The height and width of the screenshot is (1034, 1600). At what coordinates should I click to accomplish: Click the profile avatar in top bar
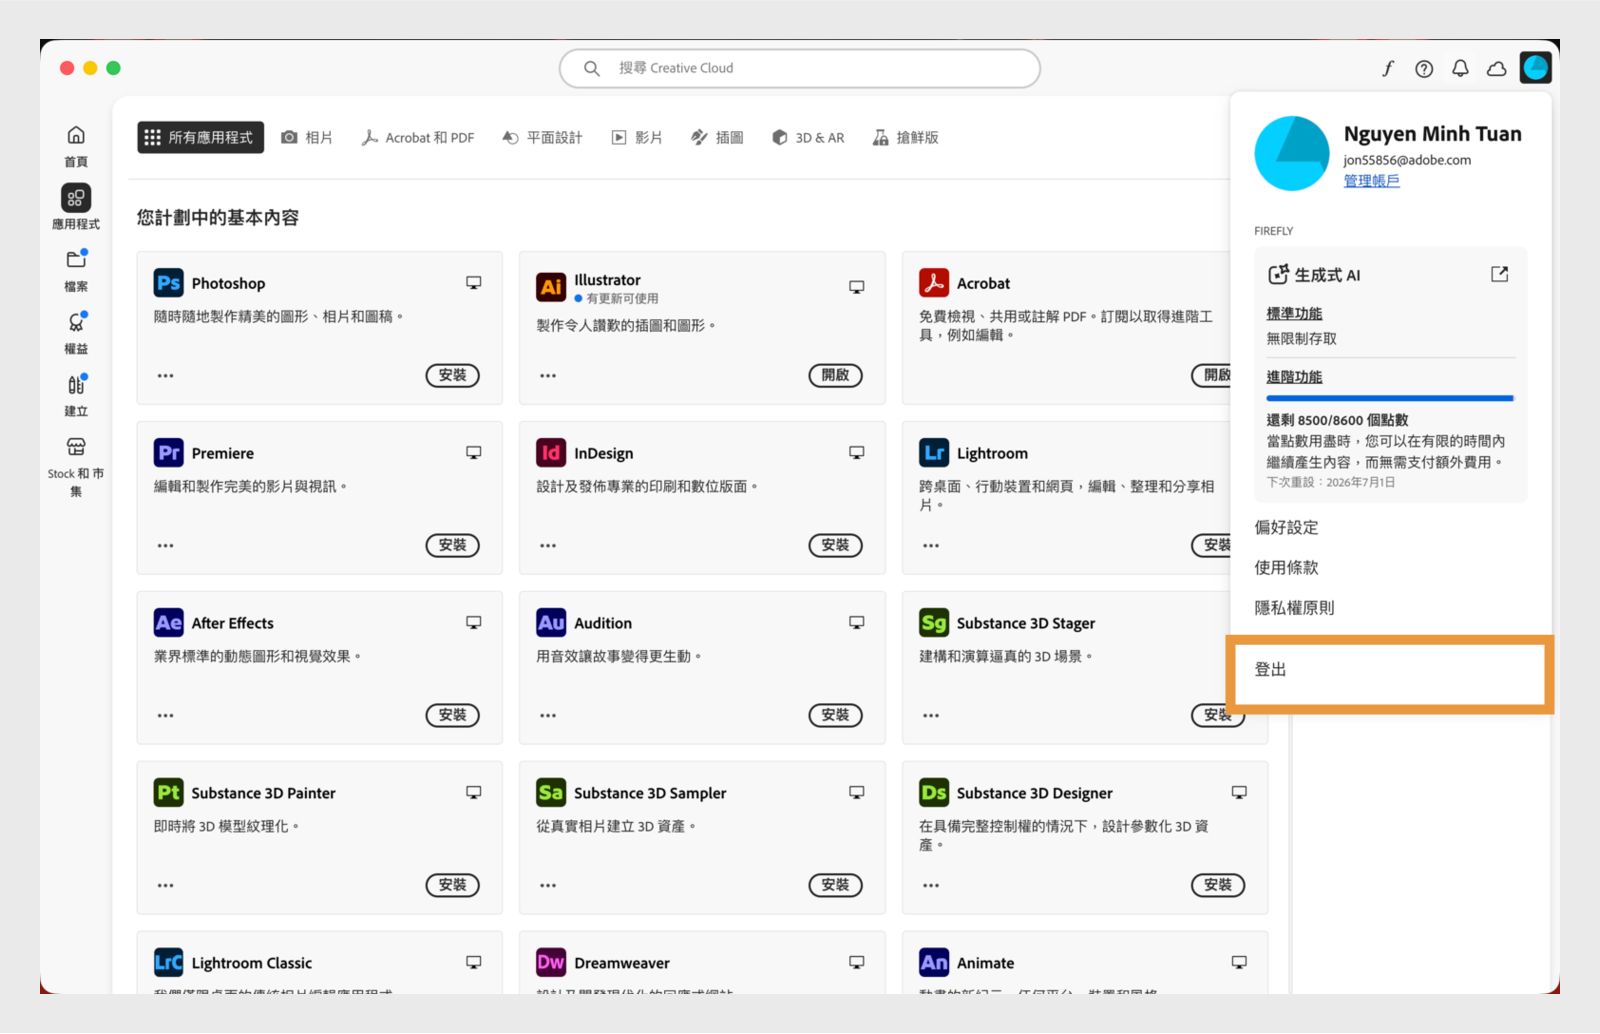click(1535, 68)
